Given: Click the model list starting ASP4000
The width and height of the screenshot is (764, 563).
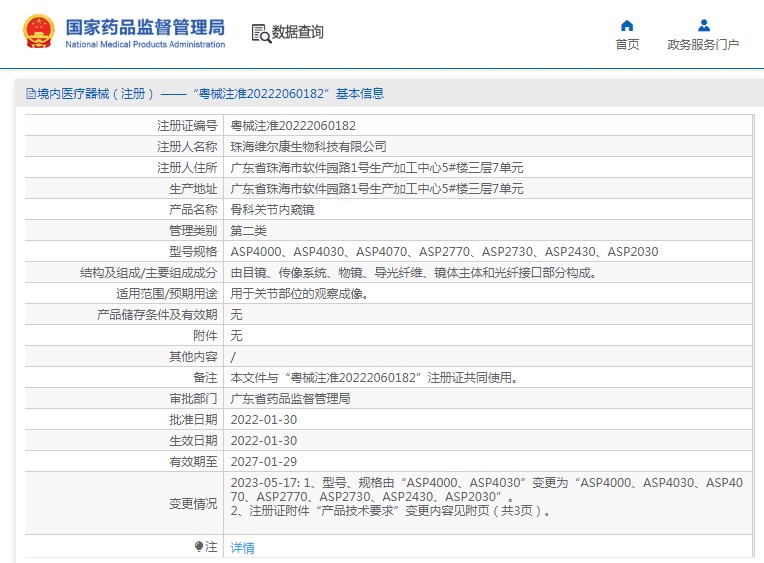Looking at the screenshot, I should pos(444,252).
